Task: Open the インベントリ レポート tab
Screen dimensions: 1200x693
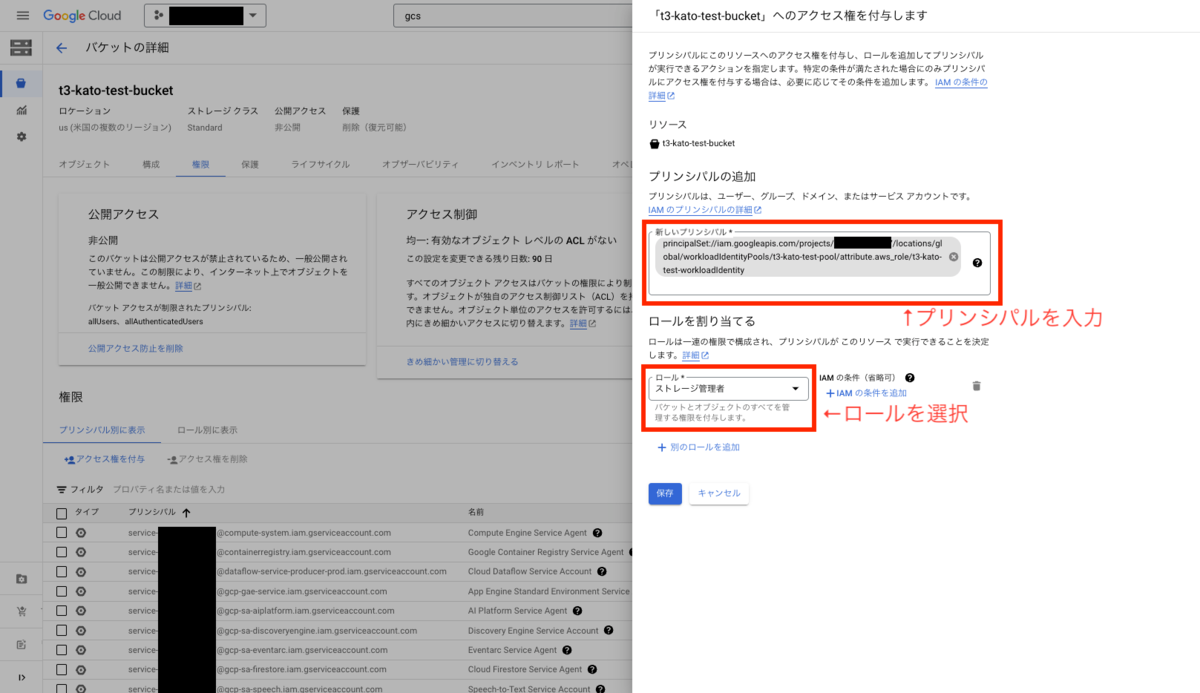Action: pos(535,164)
